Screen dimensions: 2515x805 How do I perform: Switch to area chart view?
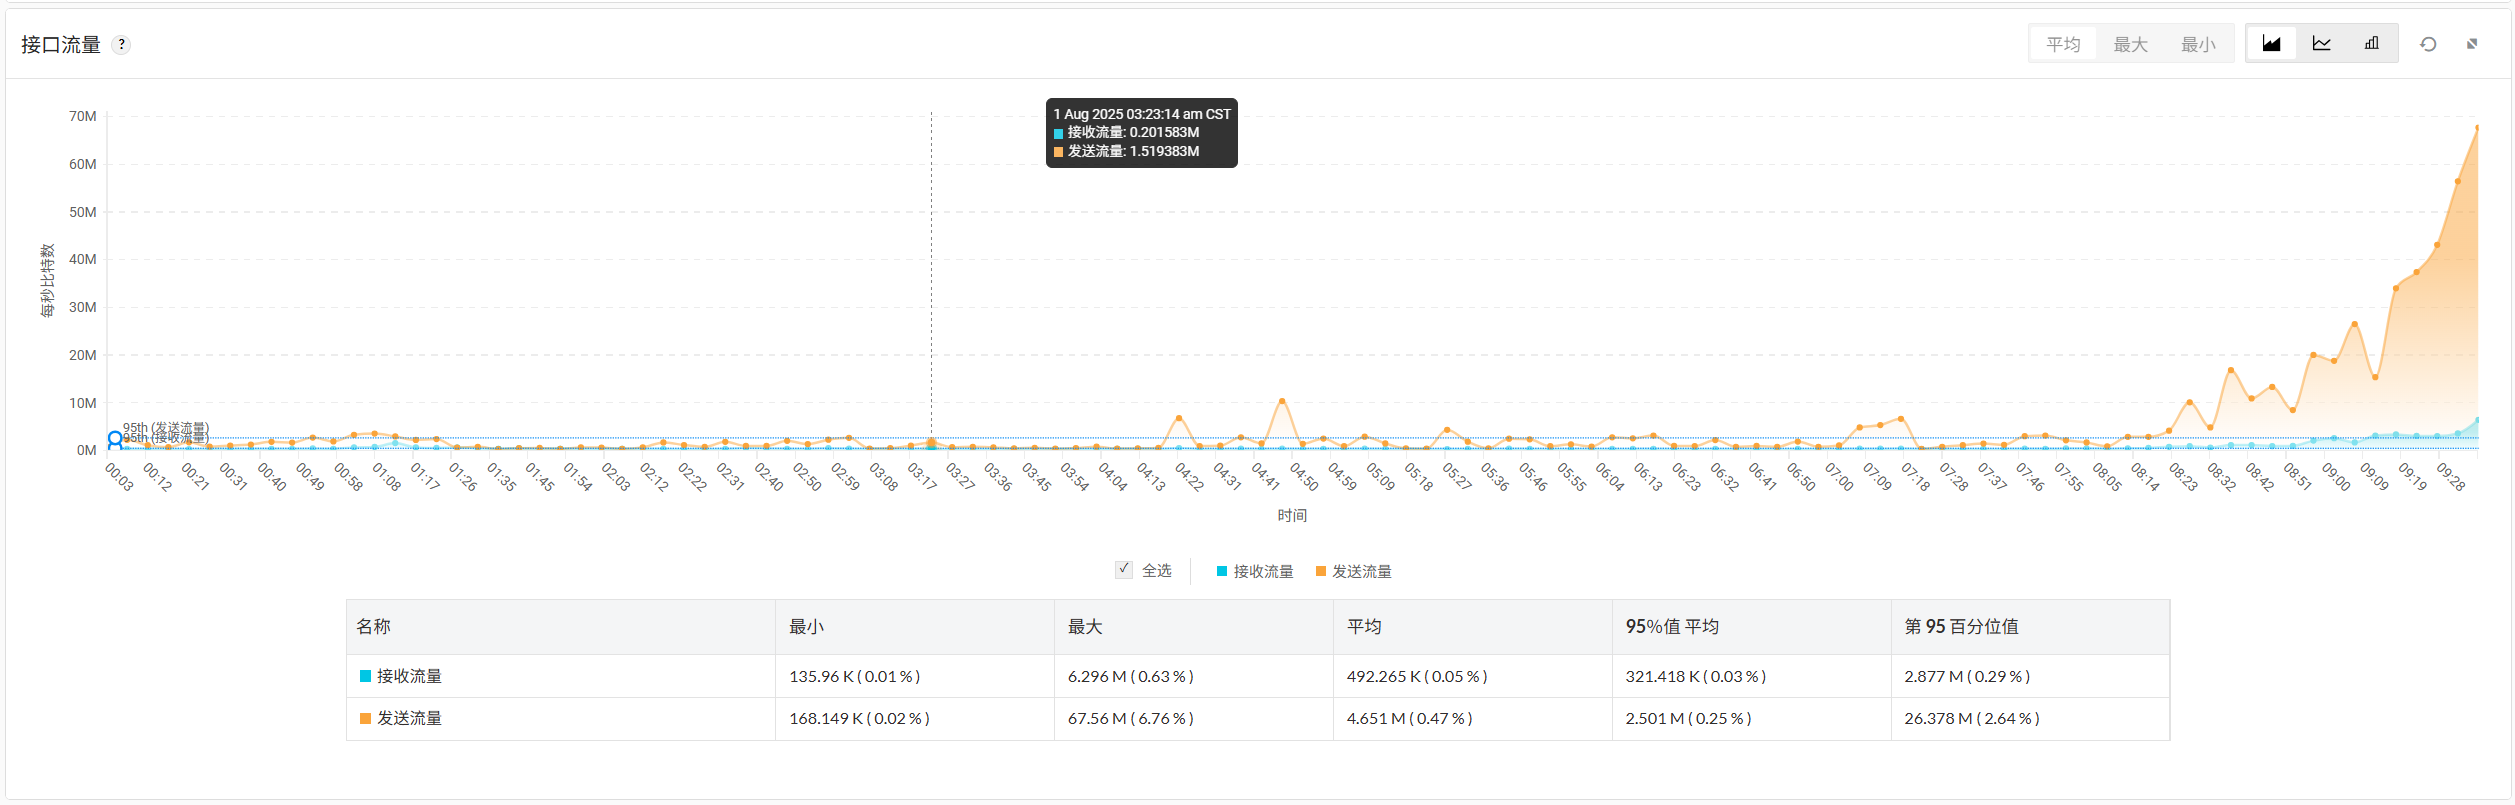2271,44
